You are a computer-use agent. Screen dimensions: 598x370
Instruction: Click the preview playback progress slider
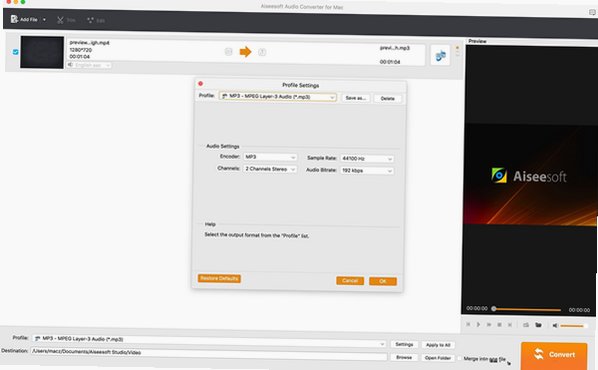pos(527,309)
